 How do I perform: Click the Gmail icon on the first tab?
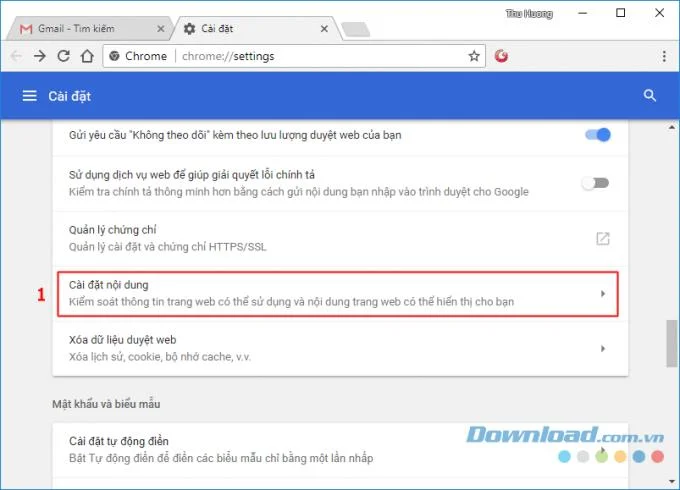point(26,29)
